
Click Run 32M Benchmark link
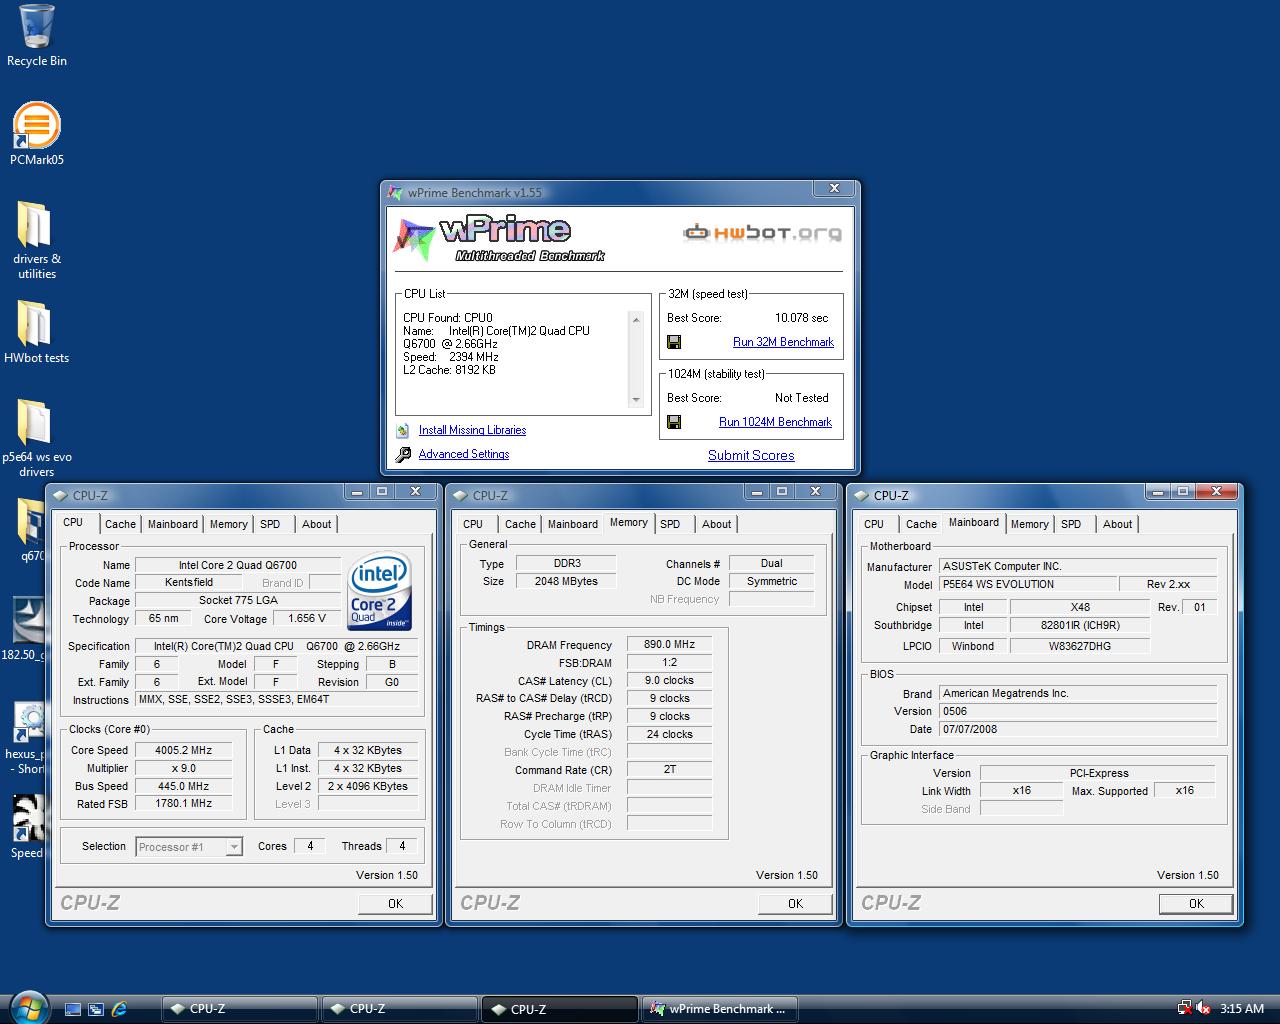[x=783, y=342]
